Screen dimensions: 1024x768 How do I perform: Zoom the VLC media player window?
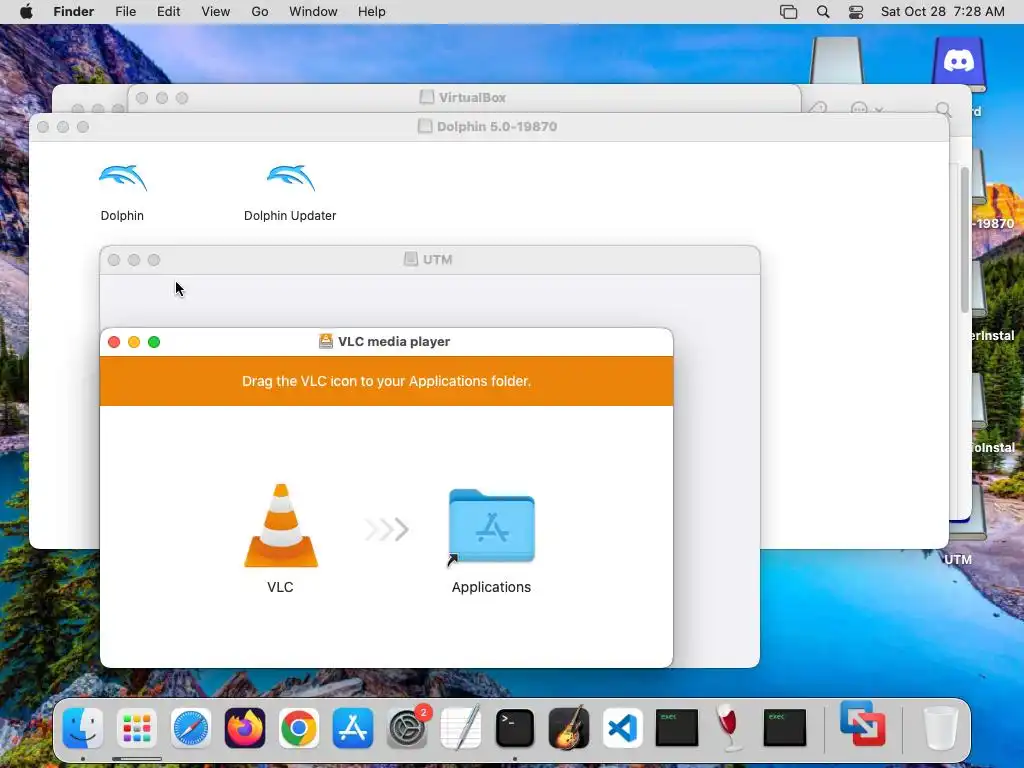[x=154, y=342]
